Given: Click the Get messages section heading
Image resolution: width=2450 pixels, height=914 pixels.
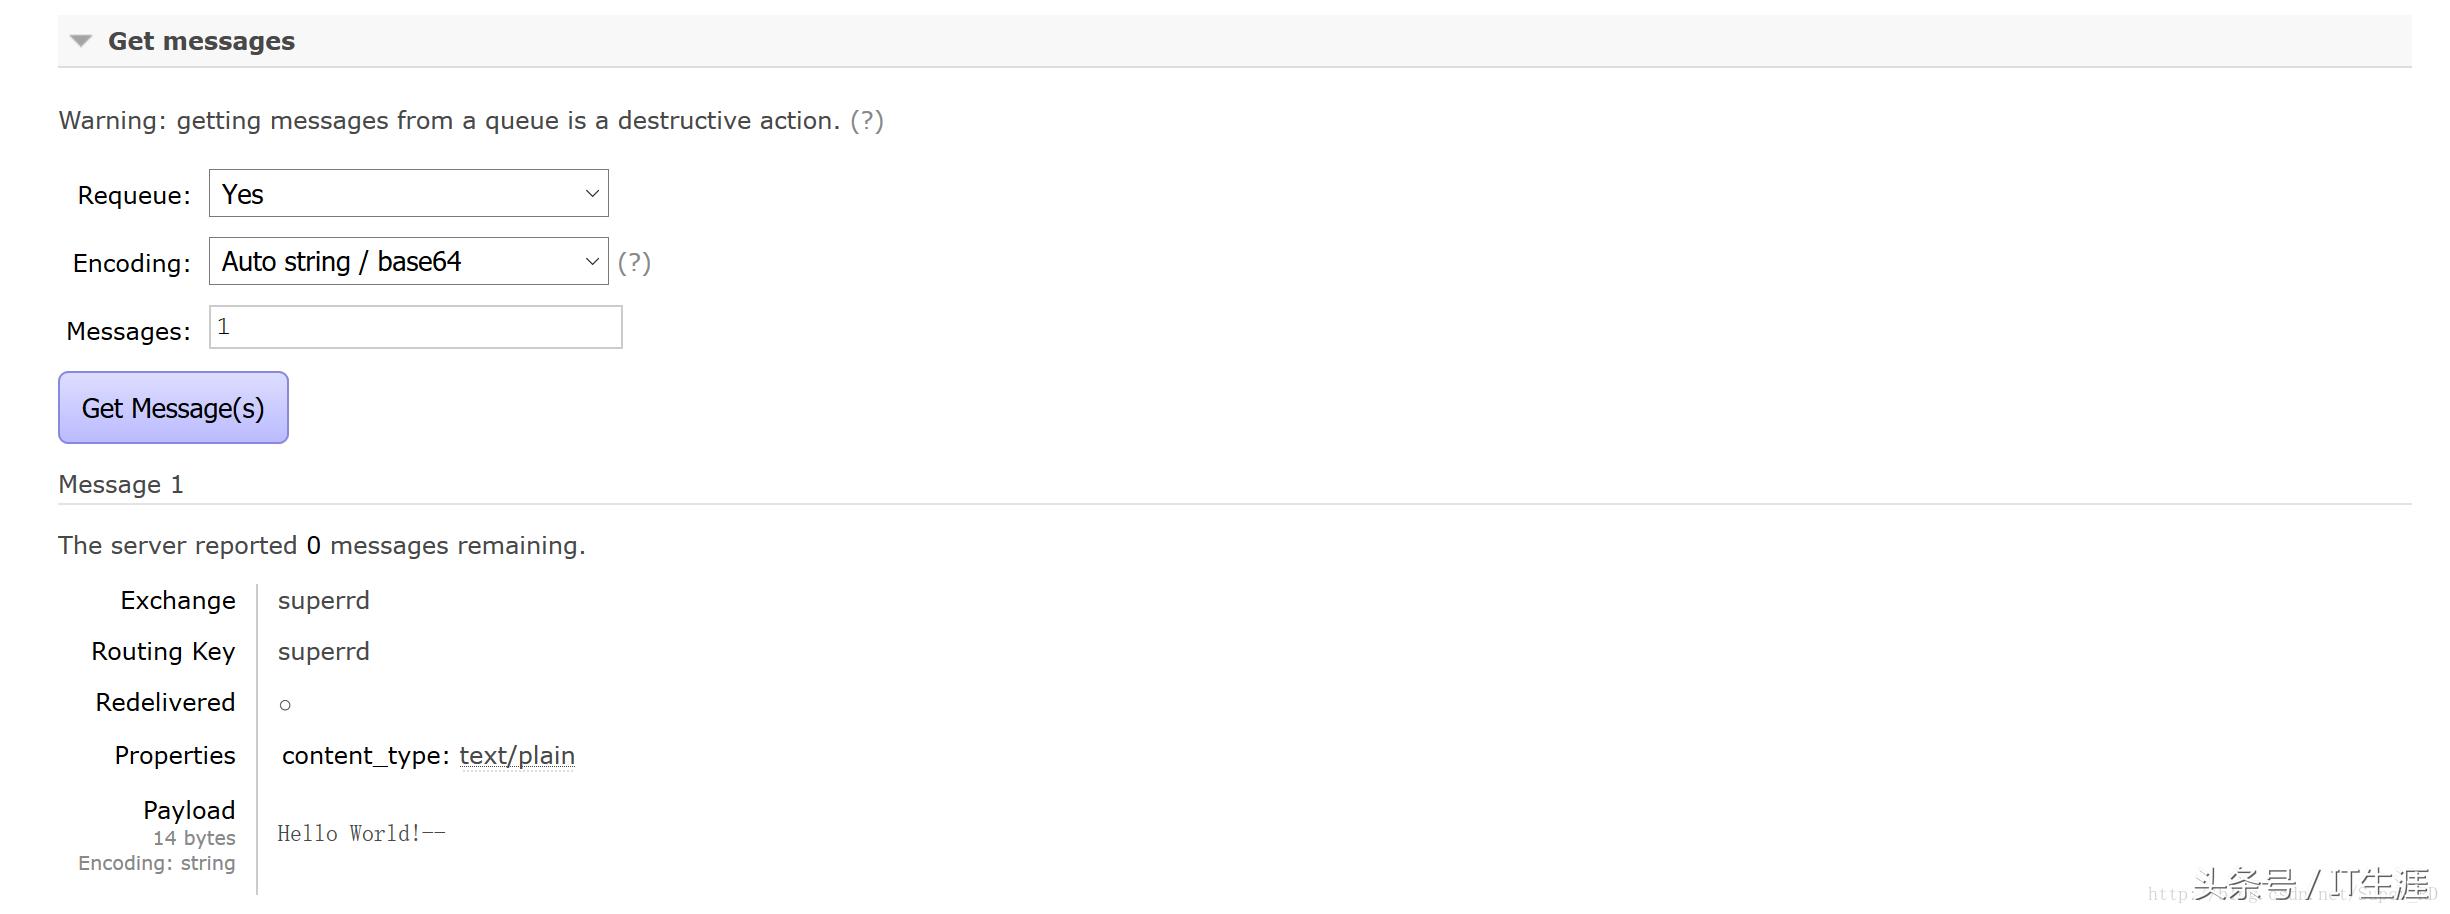Looking at the screenshot, I should 201,41.
